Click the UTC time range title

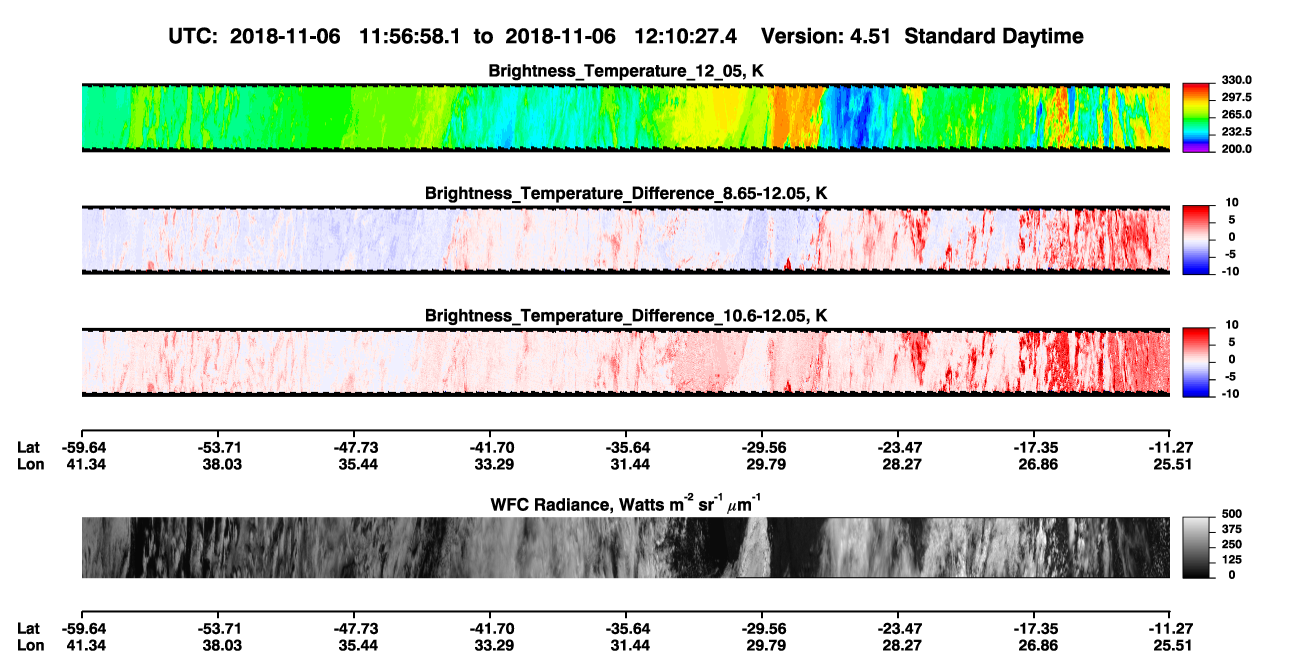627,36
